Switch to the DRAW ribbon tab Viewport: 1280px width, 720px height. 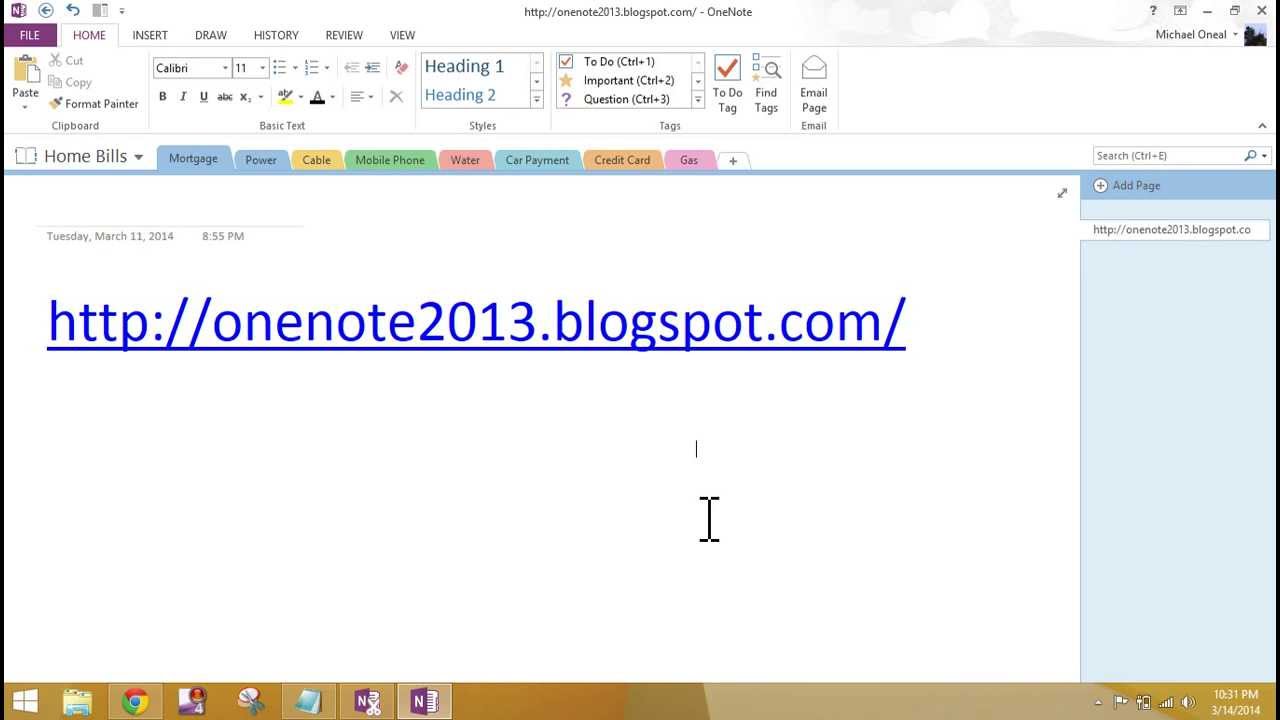coord(211,35)
